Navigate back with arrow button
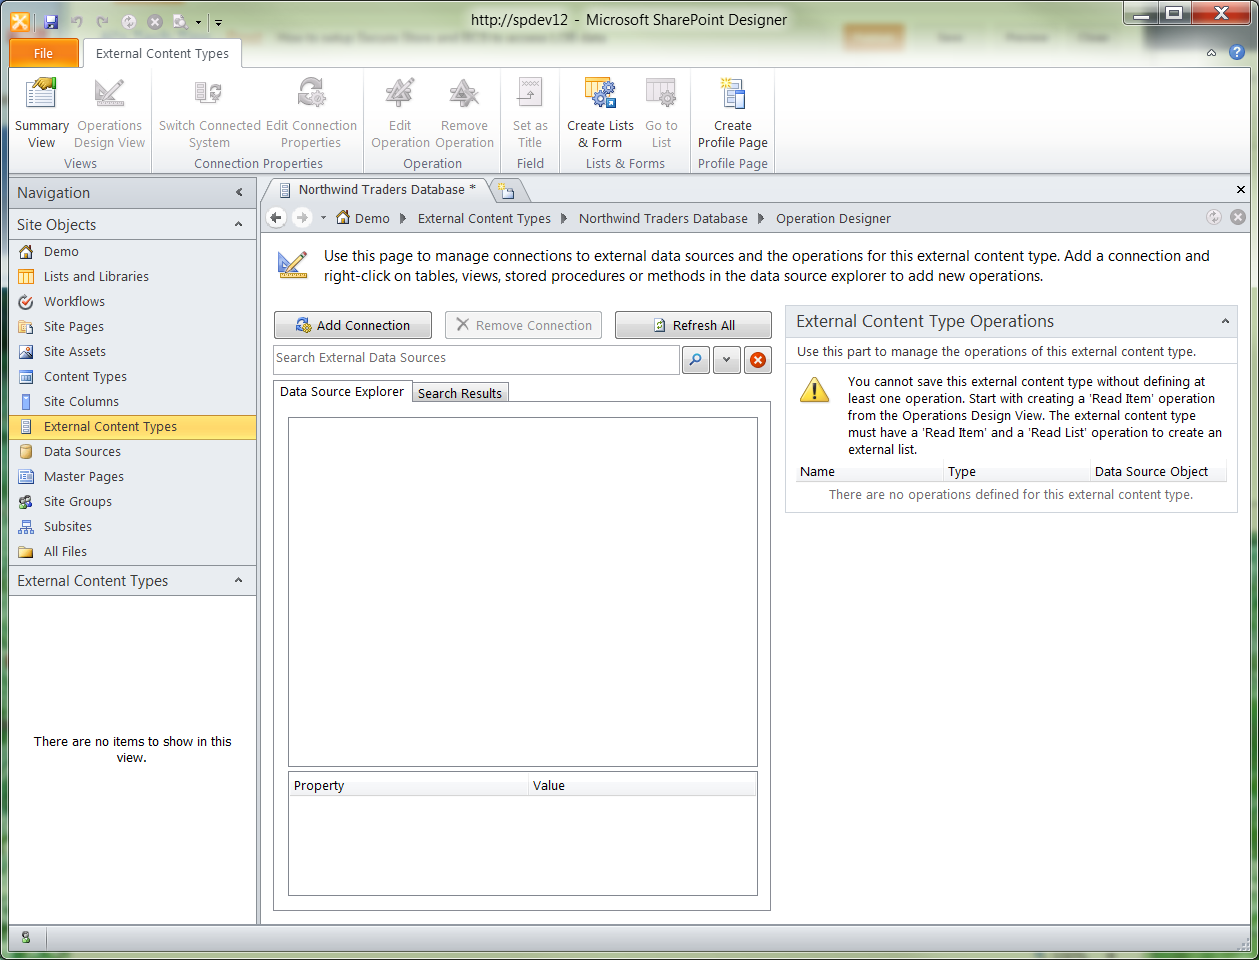This screenshot has height=960, width=1259. point(277,217)
